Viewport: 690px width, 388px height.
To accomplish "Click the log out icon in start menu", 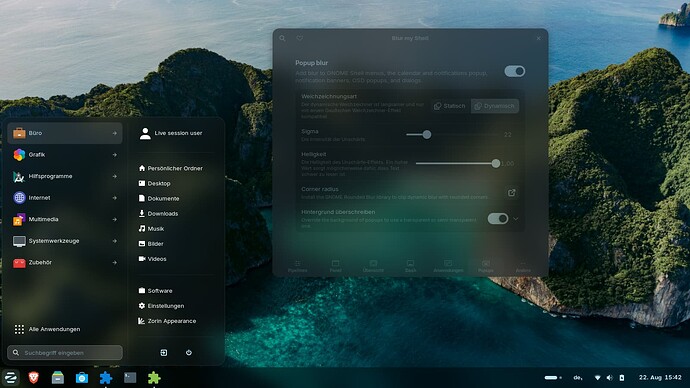I will [x=164, y=352].
